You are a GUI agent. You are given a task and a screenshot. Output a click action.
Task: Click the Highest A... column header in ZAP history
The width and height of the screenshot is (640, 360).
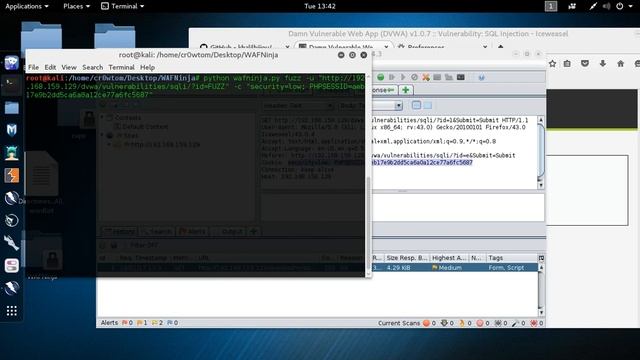click(449, 258)
